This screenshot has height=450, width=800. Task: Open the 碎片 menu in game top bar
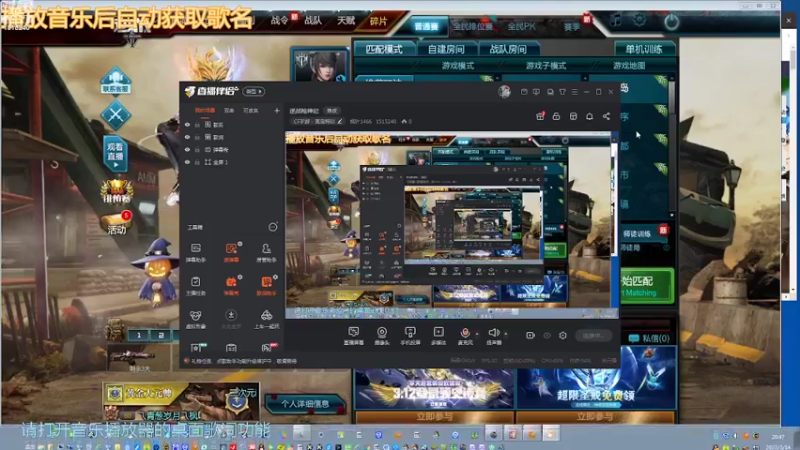[379, 21]
